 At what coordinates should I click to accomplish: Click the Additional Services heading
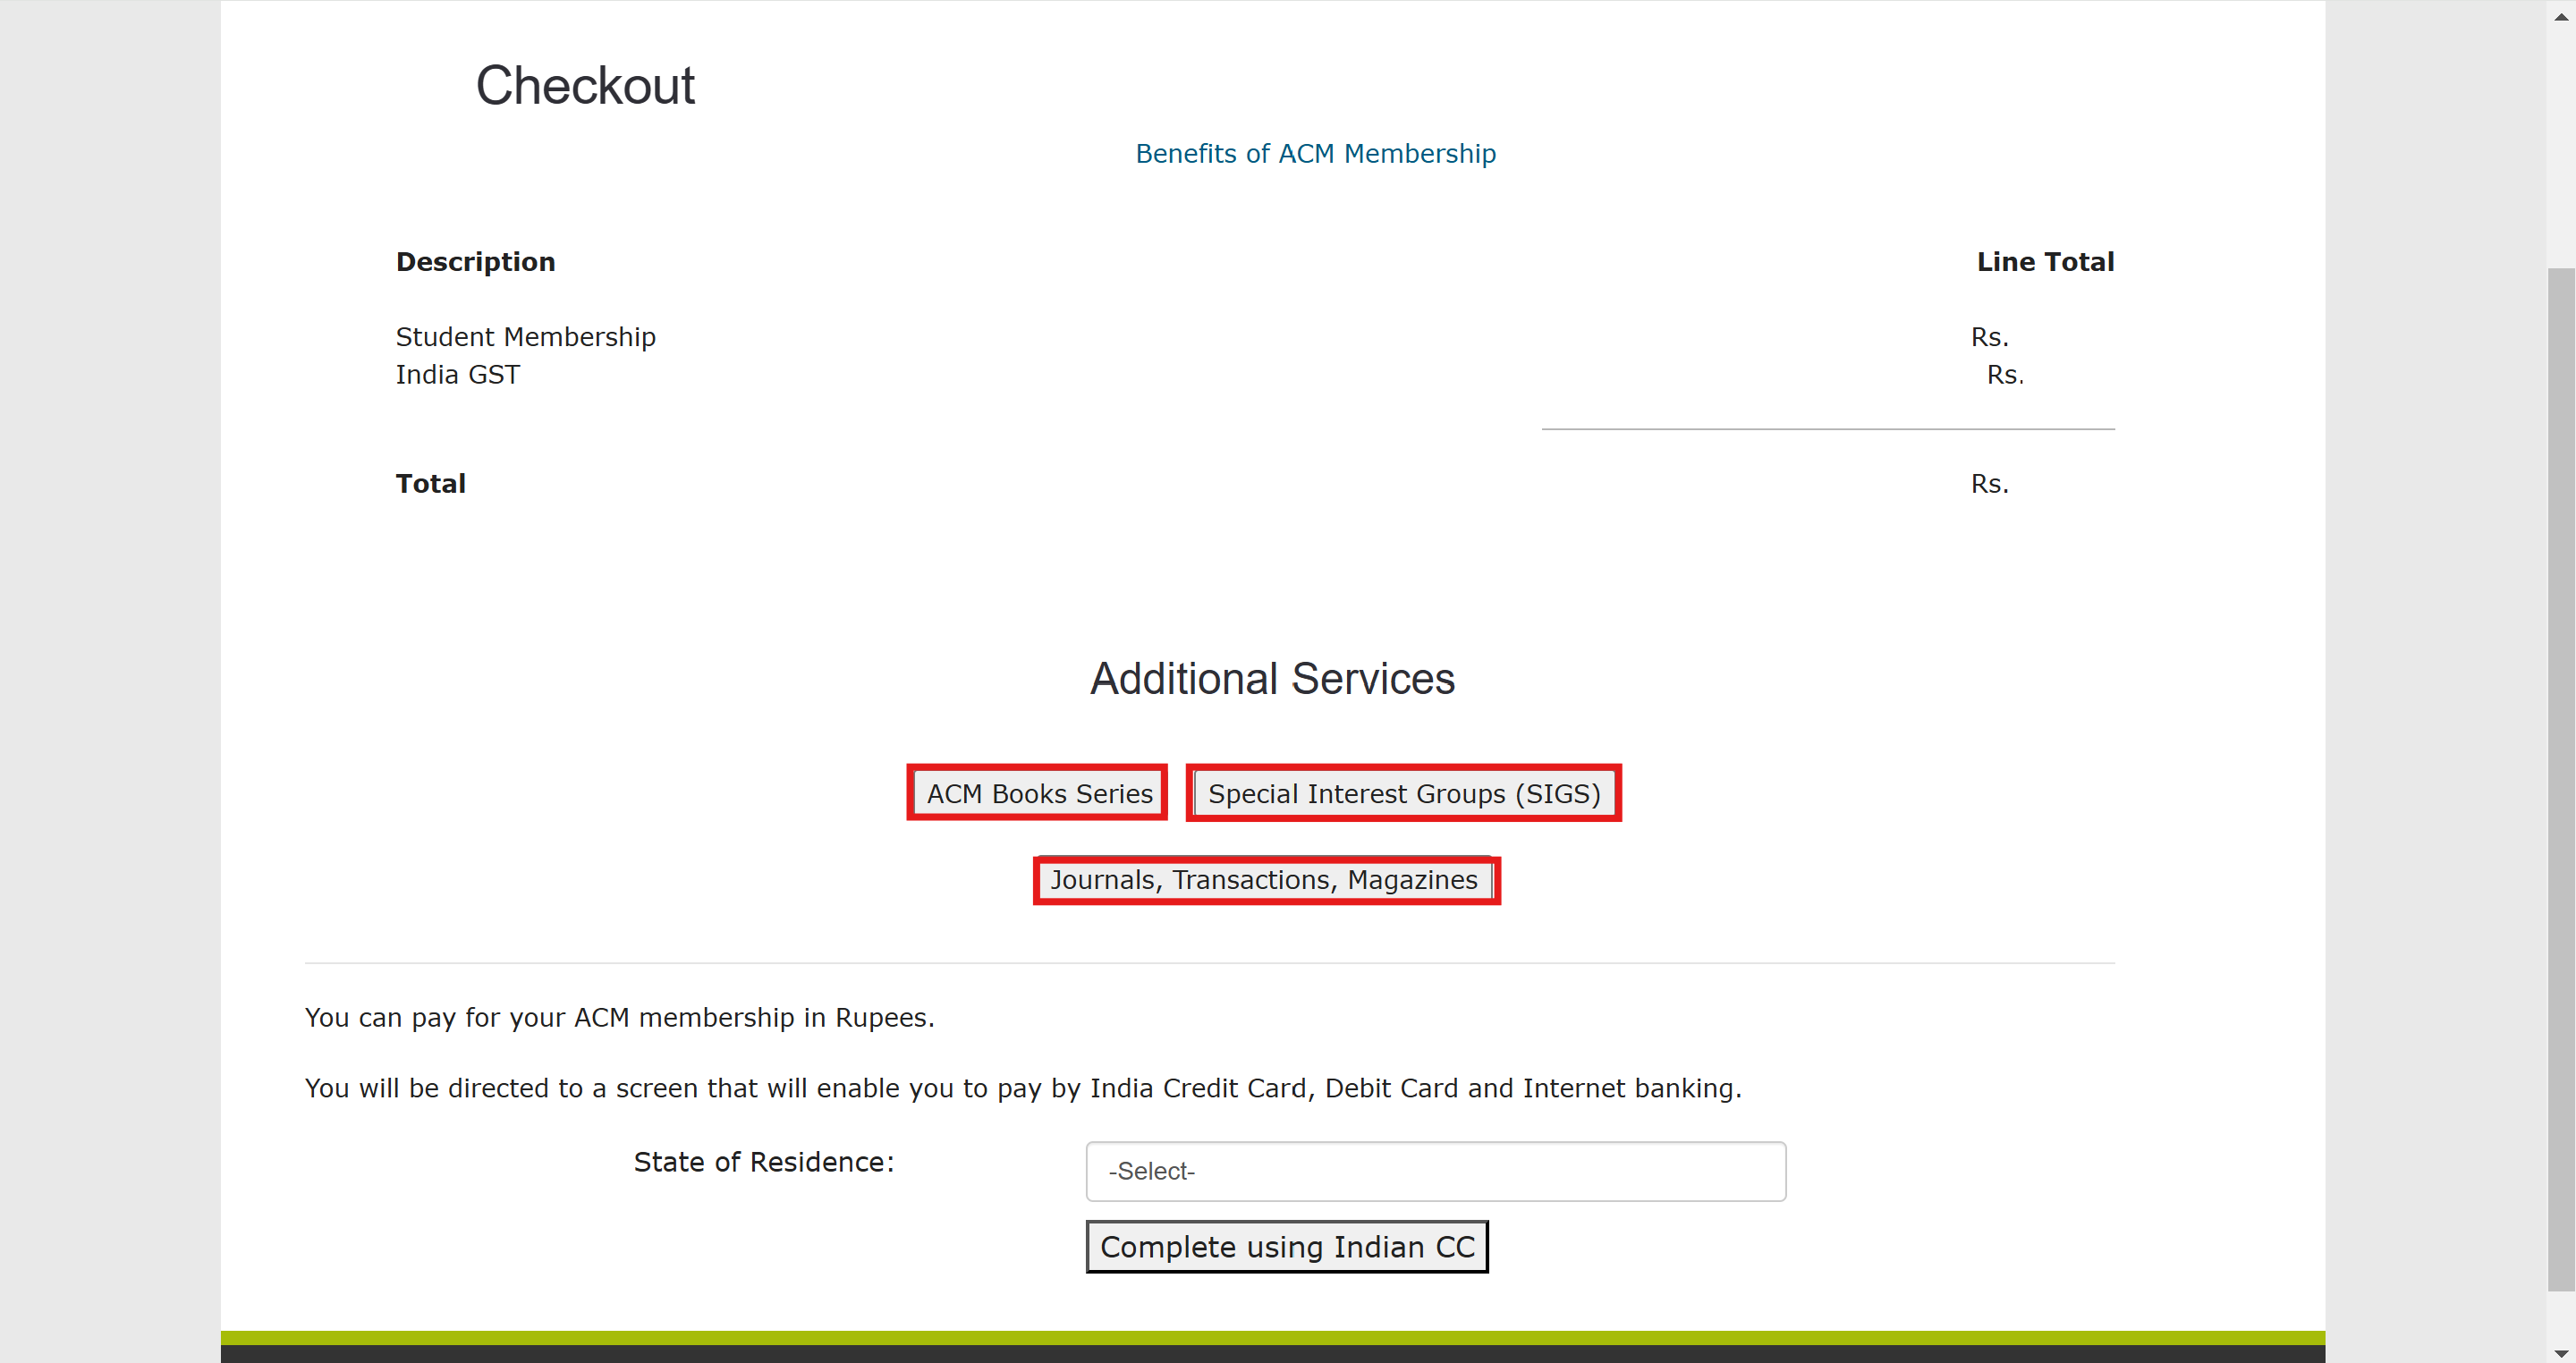tap(1272, 679)
